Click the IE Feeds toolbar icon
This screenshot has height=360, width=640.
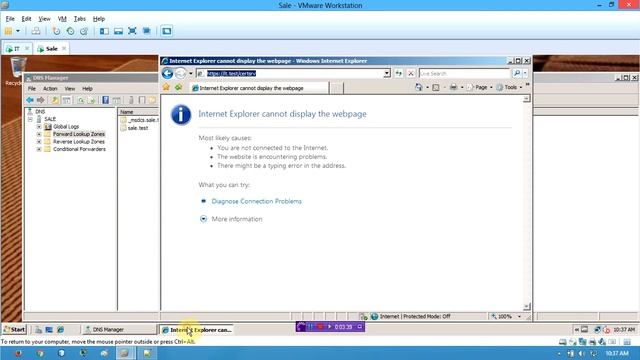(x=436, y=87)
